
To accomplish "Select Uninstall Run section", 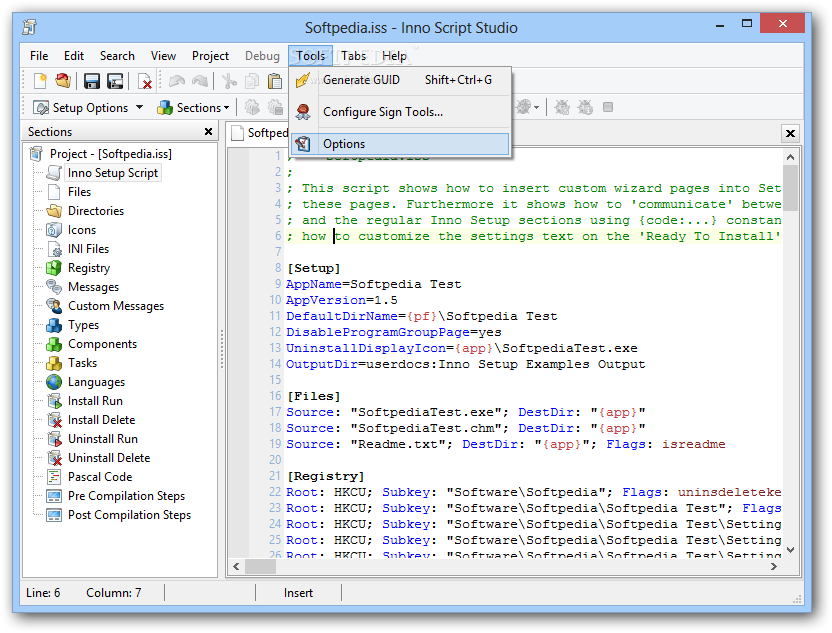I will [x=102, y=439].
